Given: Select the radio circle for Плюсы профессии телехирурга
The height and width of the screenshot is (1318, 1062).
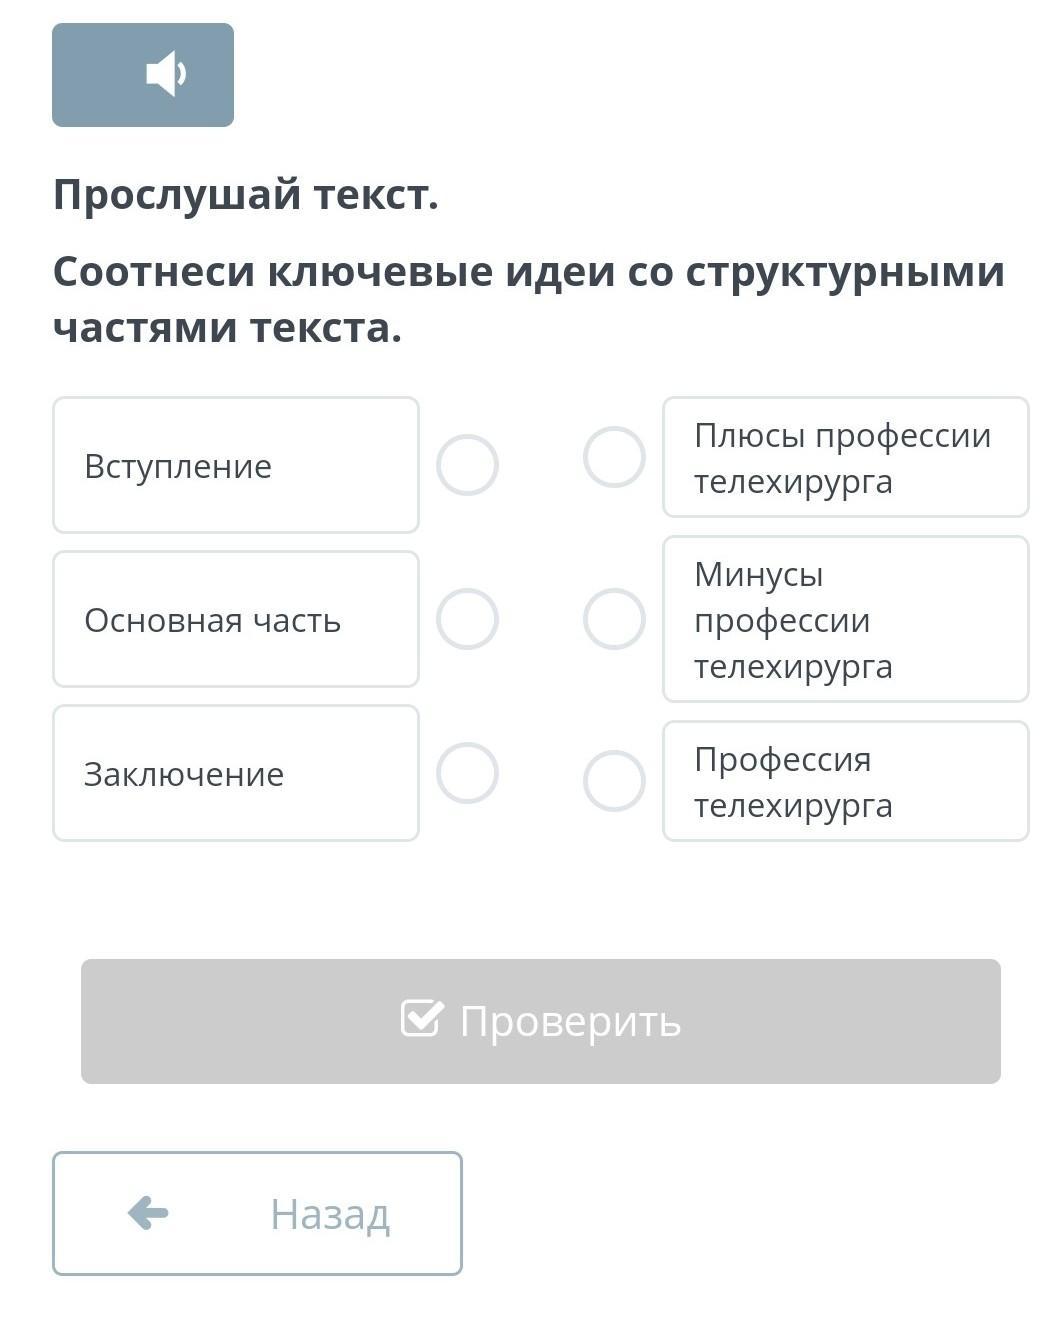Looking at the screenshot, I should [614, 457].
